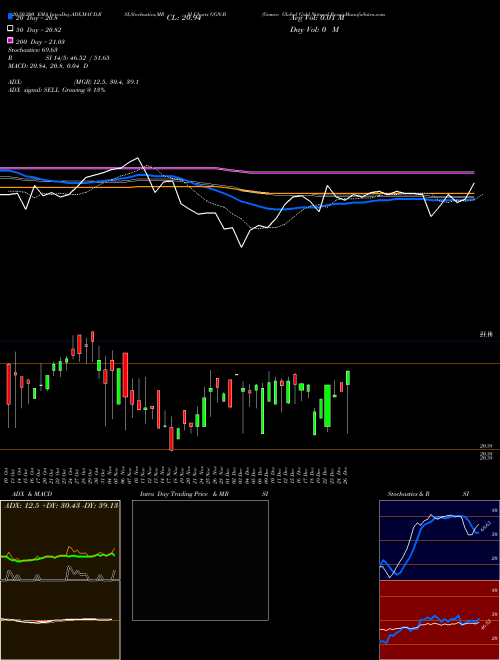Select the '20 Day = 20.8' legend label
This screenshot has width=500, height=660.
(36, 18)
